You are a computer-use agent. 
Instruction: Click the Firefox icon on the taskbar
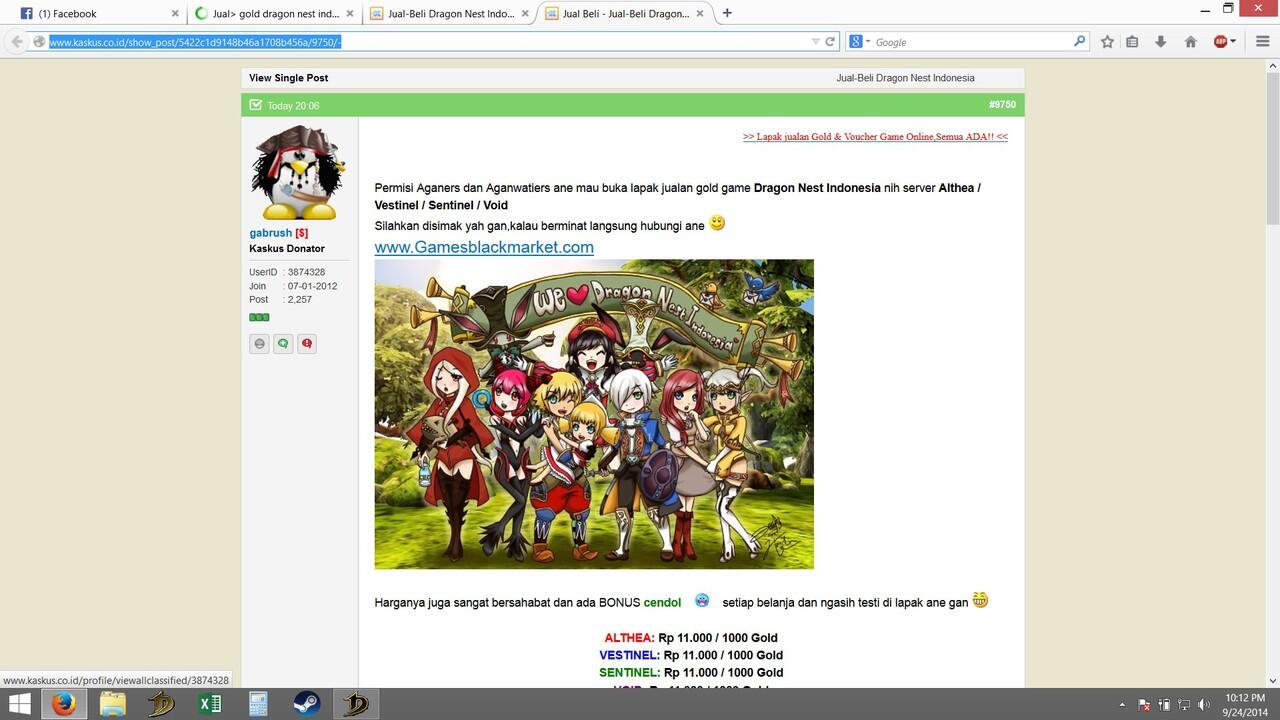pos(64,704)
